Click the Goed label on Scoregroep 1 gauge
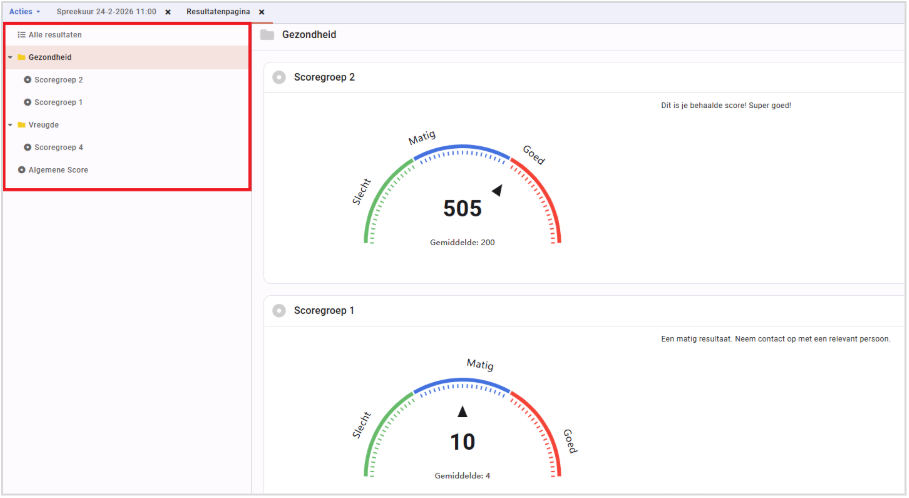 (x=570, y=442)
